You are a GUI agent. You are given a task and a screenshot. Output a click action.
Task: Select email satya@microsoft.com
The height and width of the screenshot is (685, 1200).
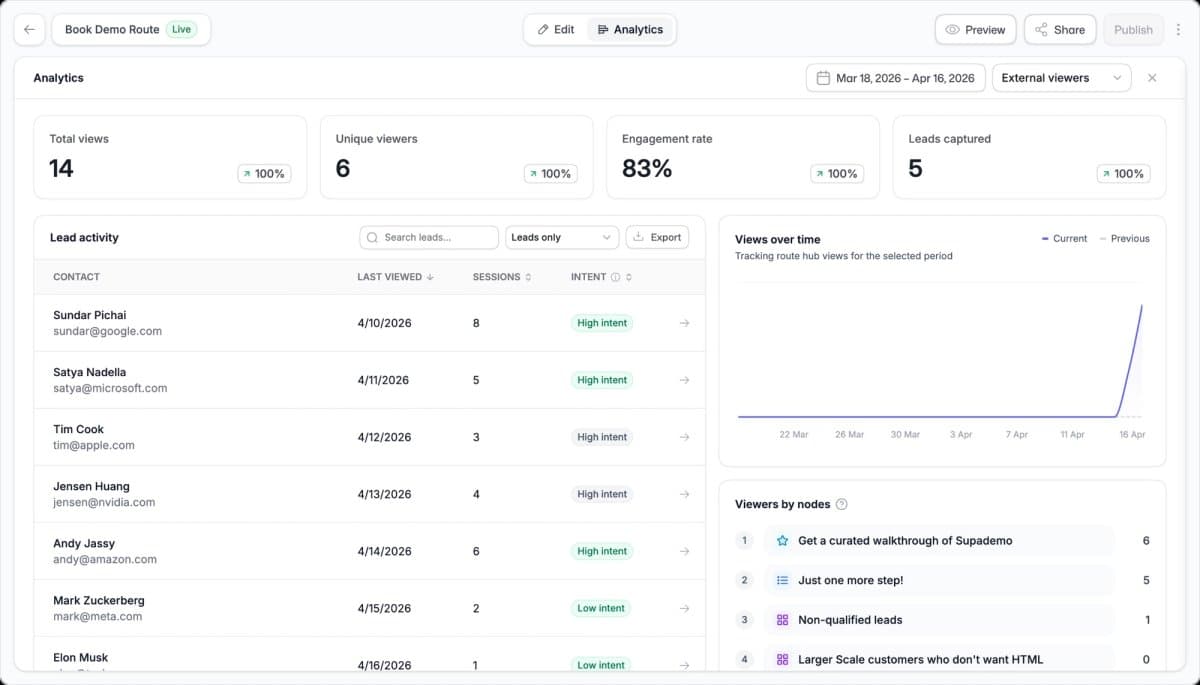click(110, 388)
